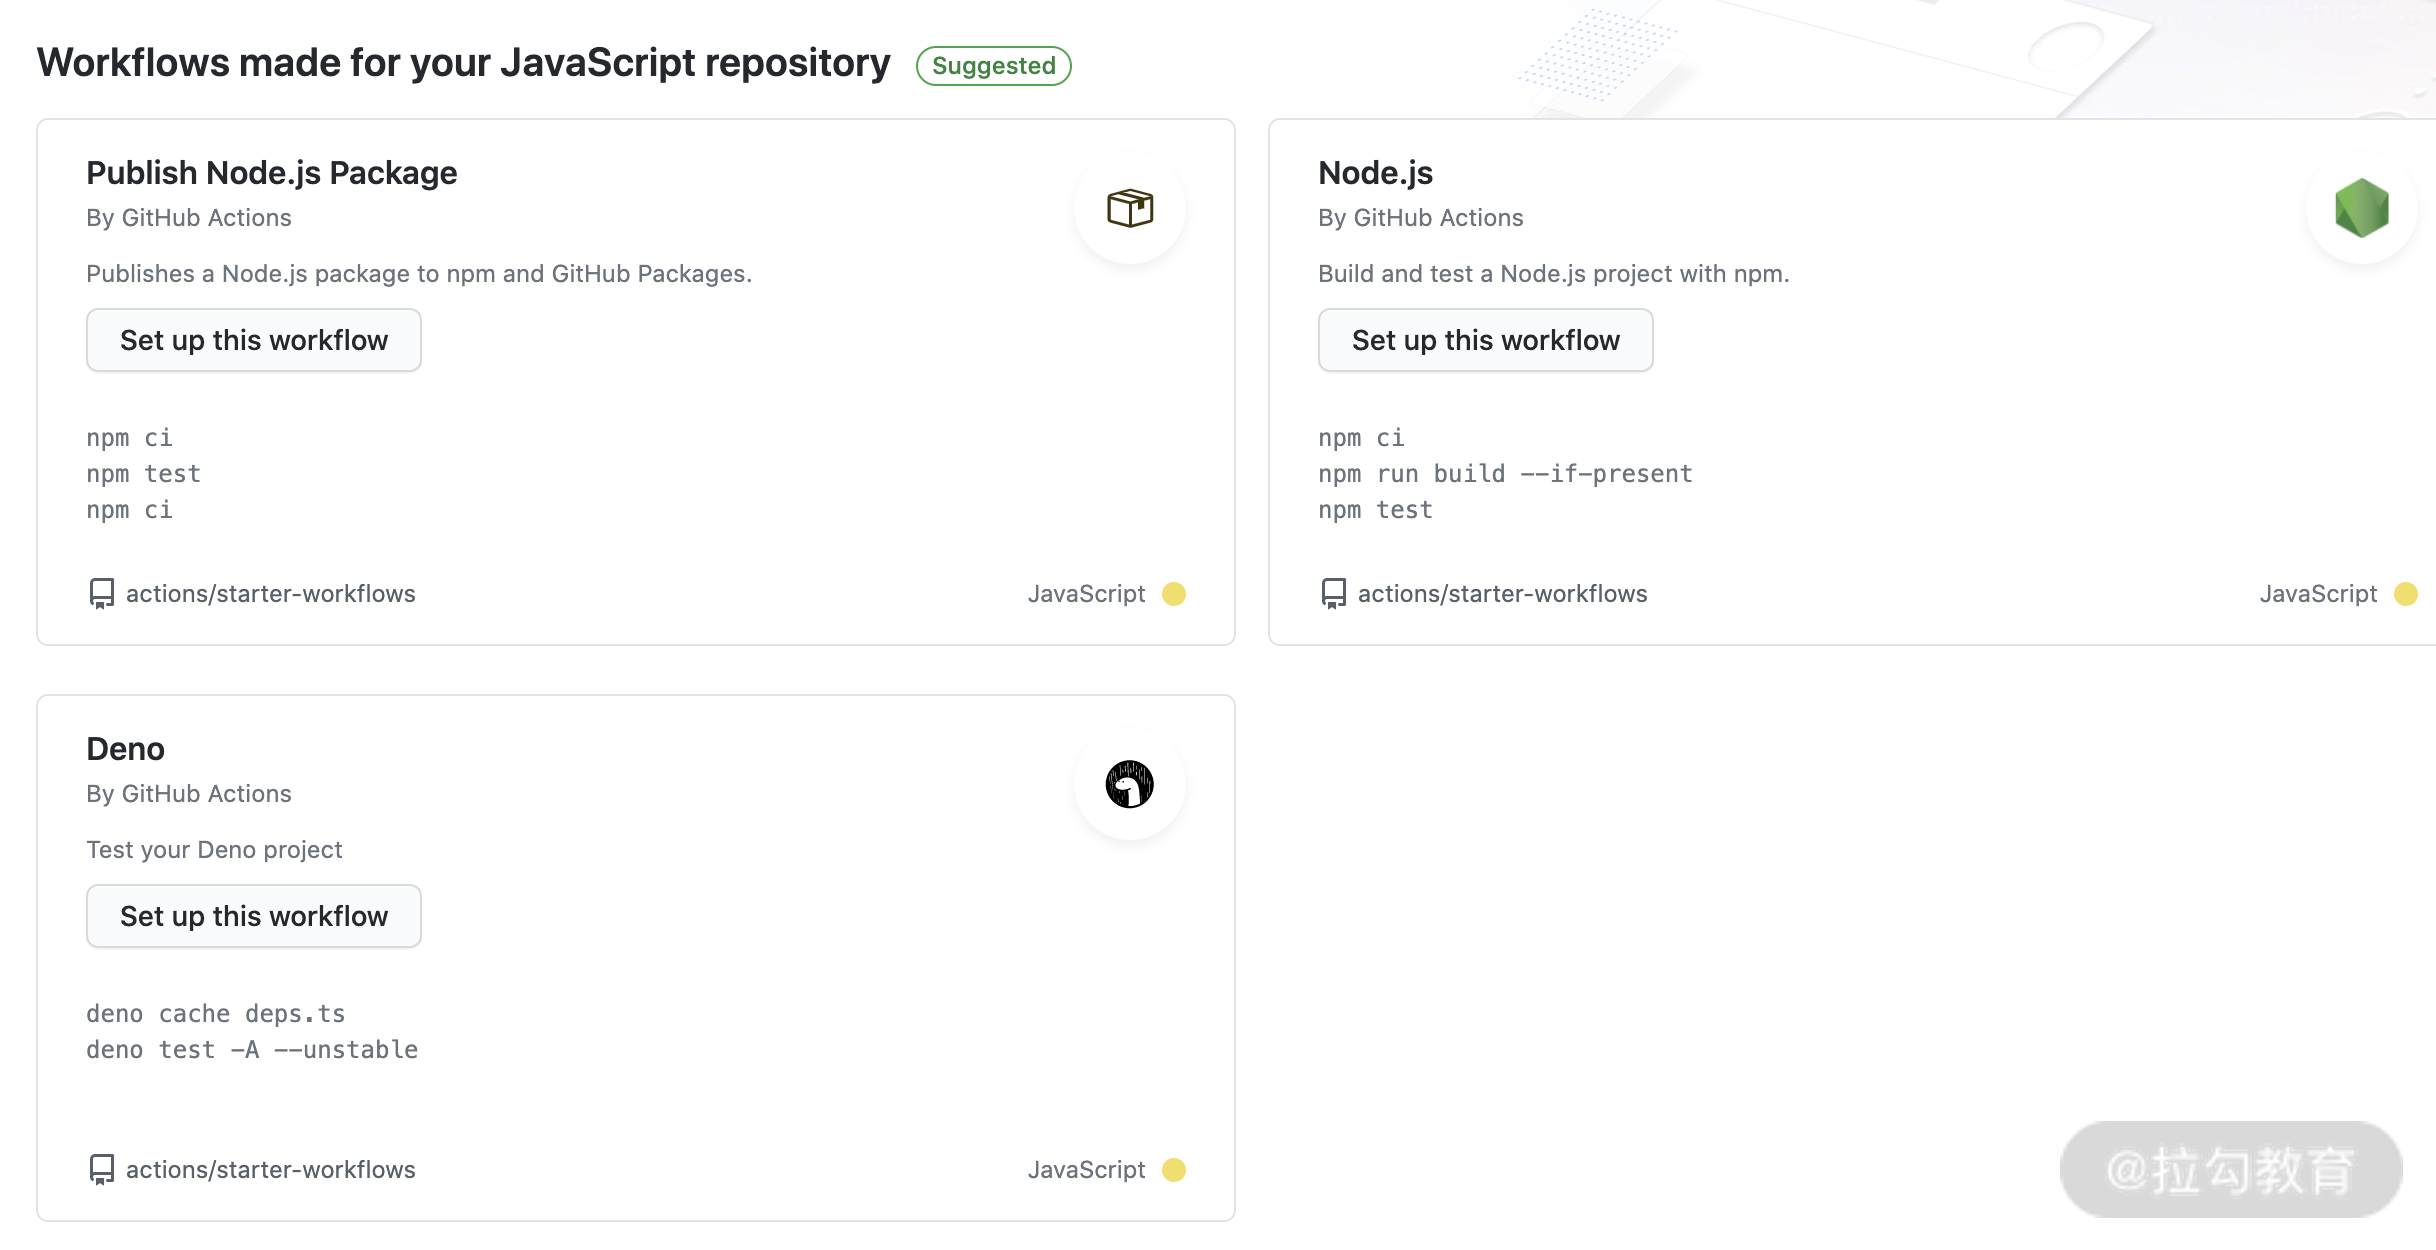Click repo icon in Node.js card footer
This screenshot has width=2436, height=1250.
pos(1333,594)
